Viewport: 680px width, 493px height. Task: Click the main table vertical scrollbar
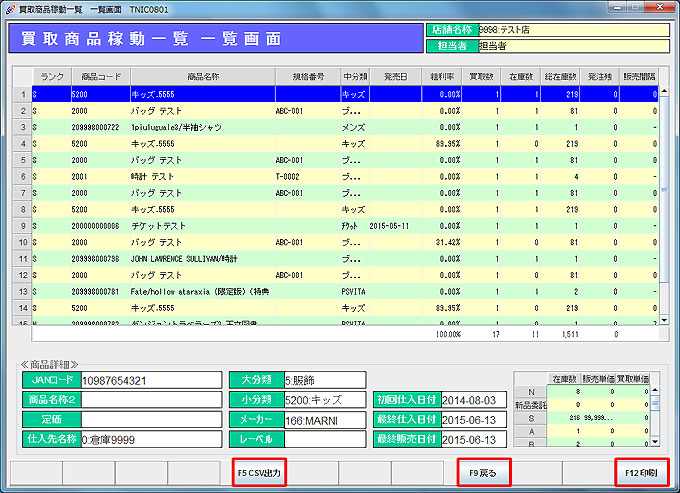663,200
